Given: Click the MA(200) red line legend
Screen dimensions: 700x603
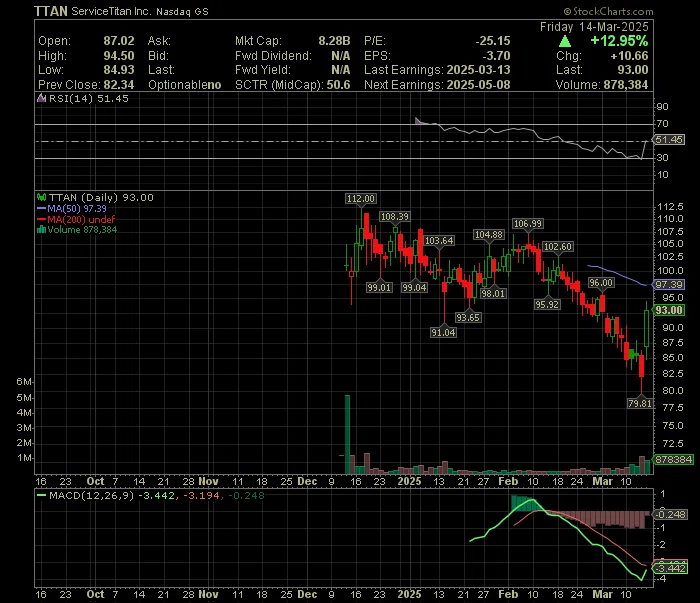Looking at the screenshot, I should [x=76, y=219].
